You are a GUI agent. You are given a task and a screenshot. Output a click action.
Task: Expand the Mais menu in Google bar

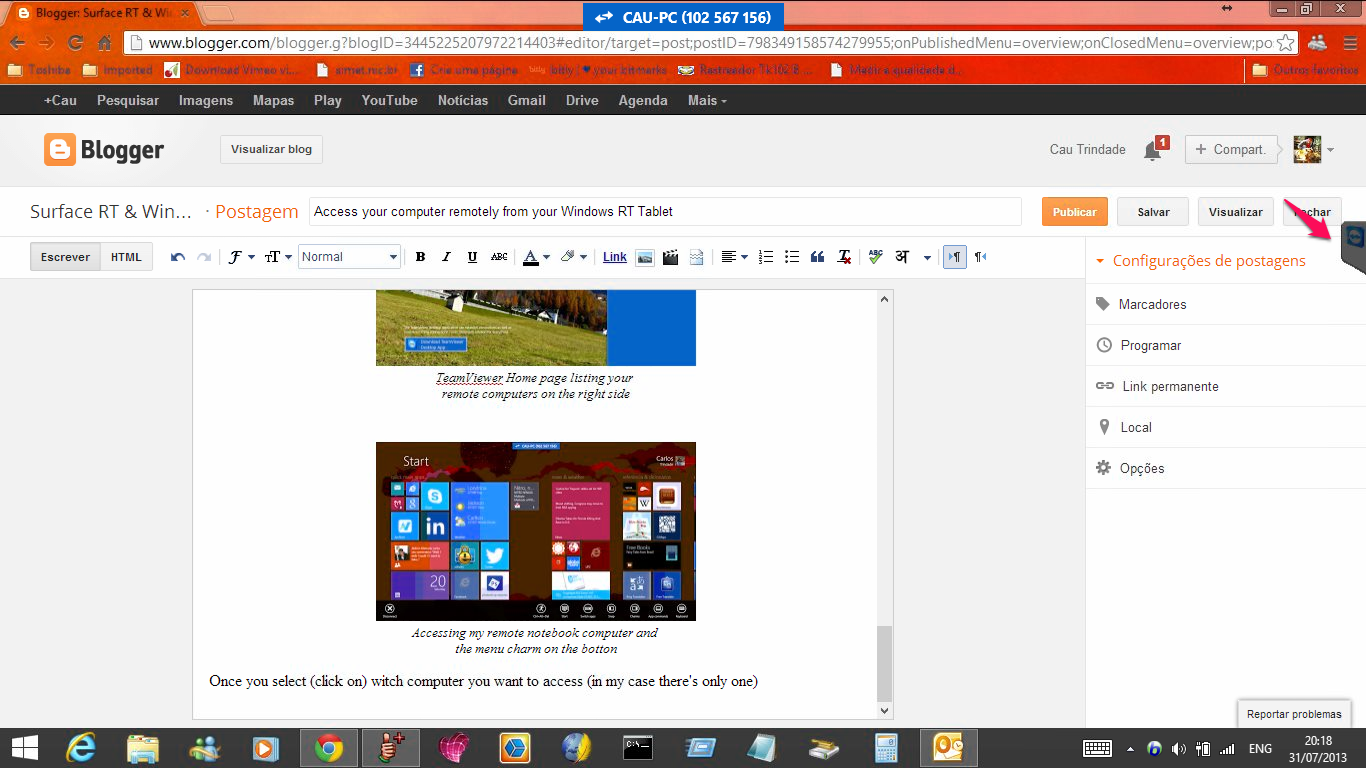(x=707, y=100)
